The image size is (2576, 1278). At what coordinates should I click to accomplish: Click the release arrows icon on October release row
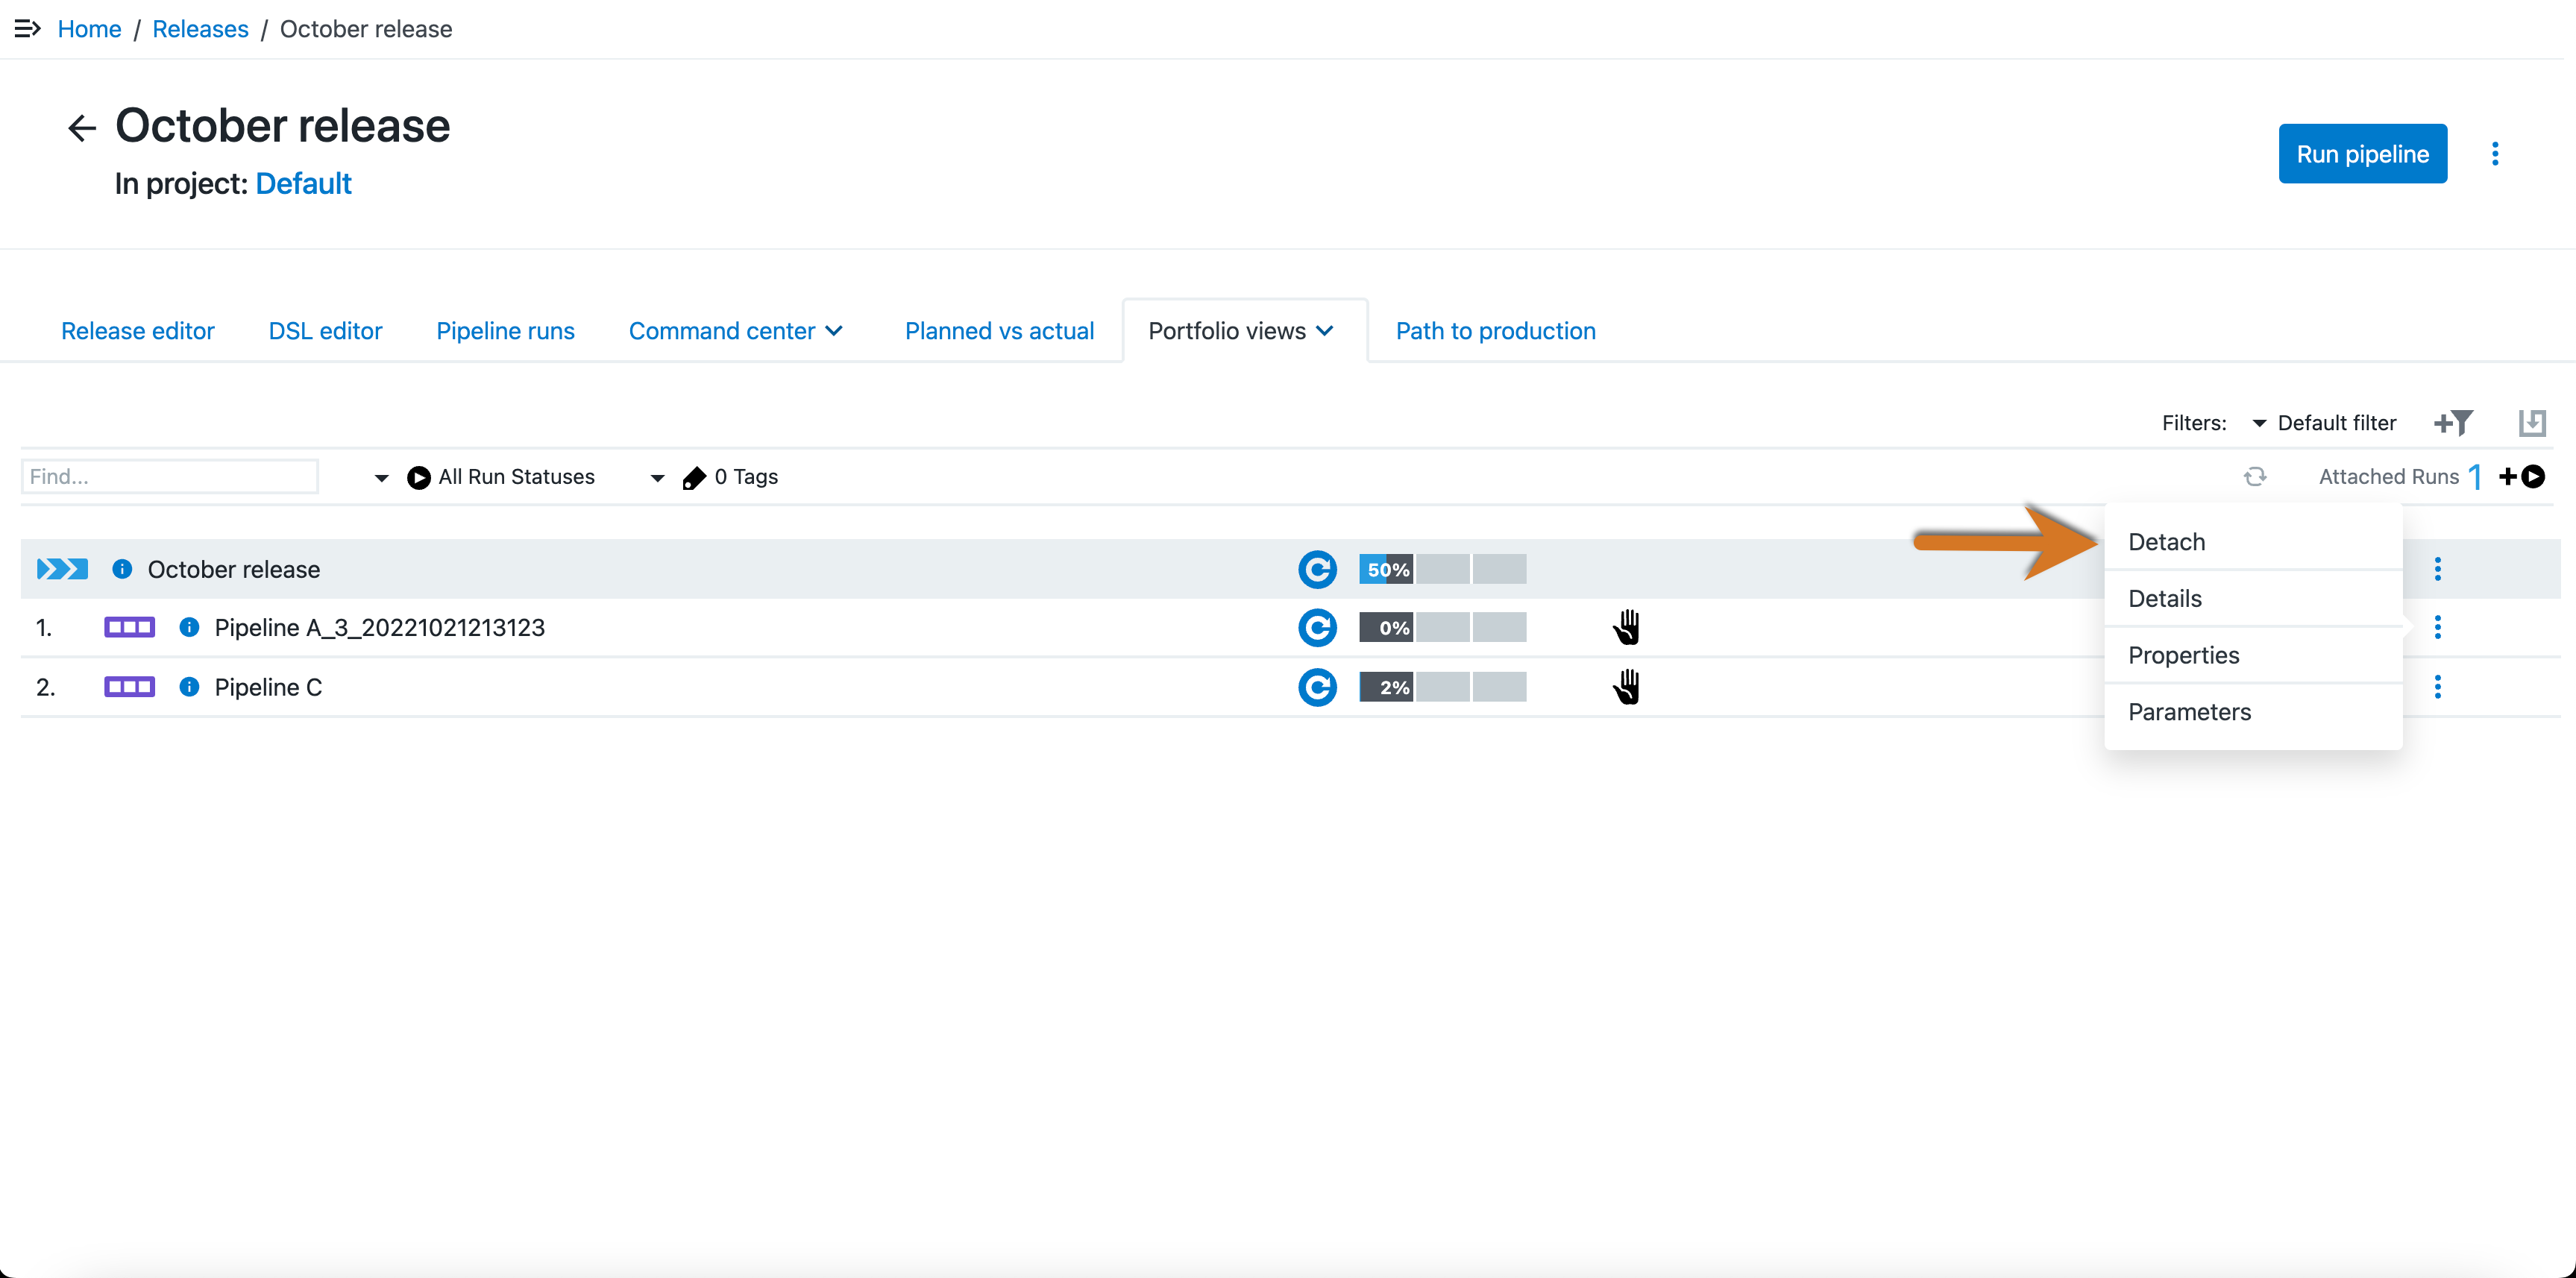point(62,569)
